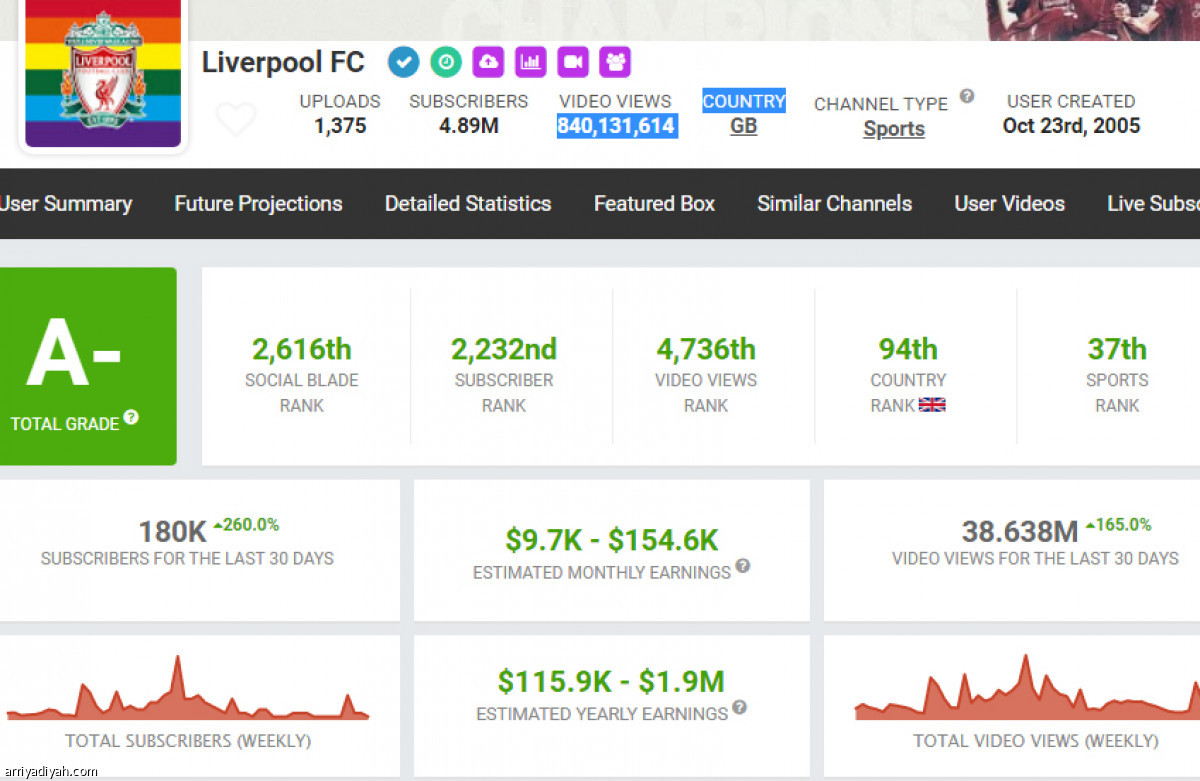
Task: Click the 165.0% views growth indicator
Action: point(1117,525)
